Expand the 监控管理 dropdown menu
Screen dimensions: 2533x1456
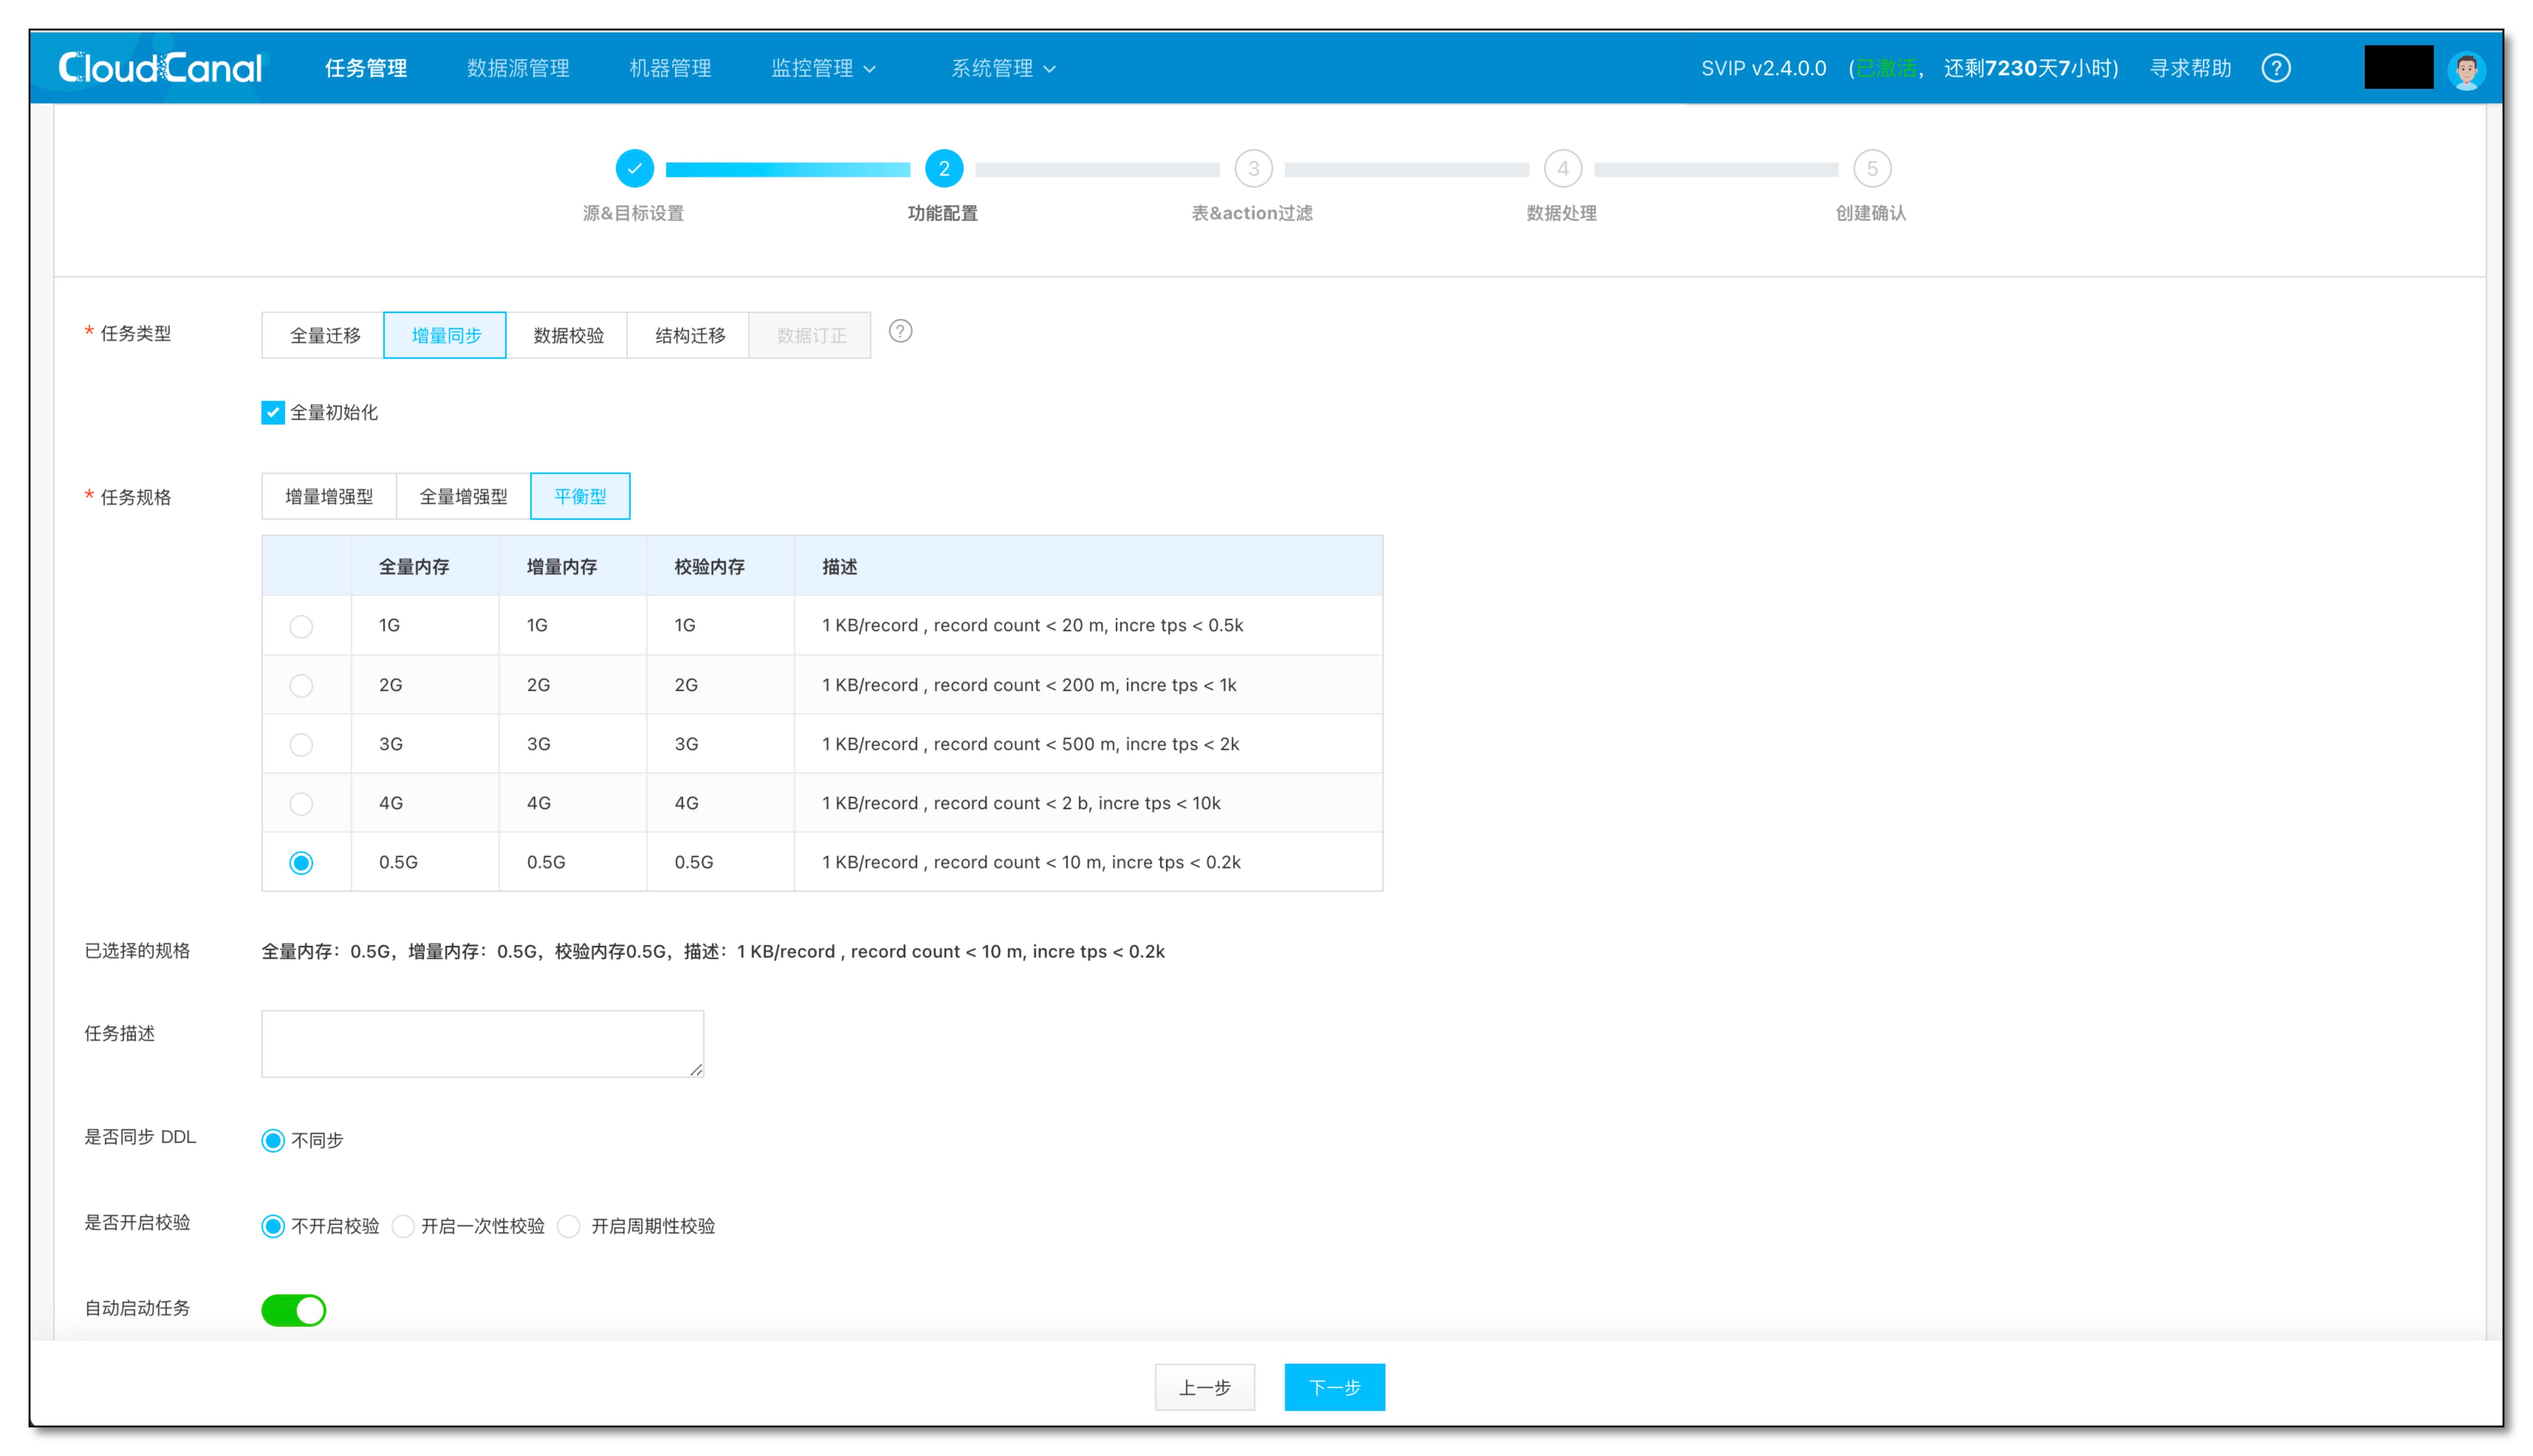[823, 68]
